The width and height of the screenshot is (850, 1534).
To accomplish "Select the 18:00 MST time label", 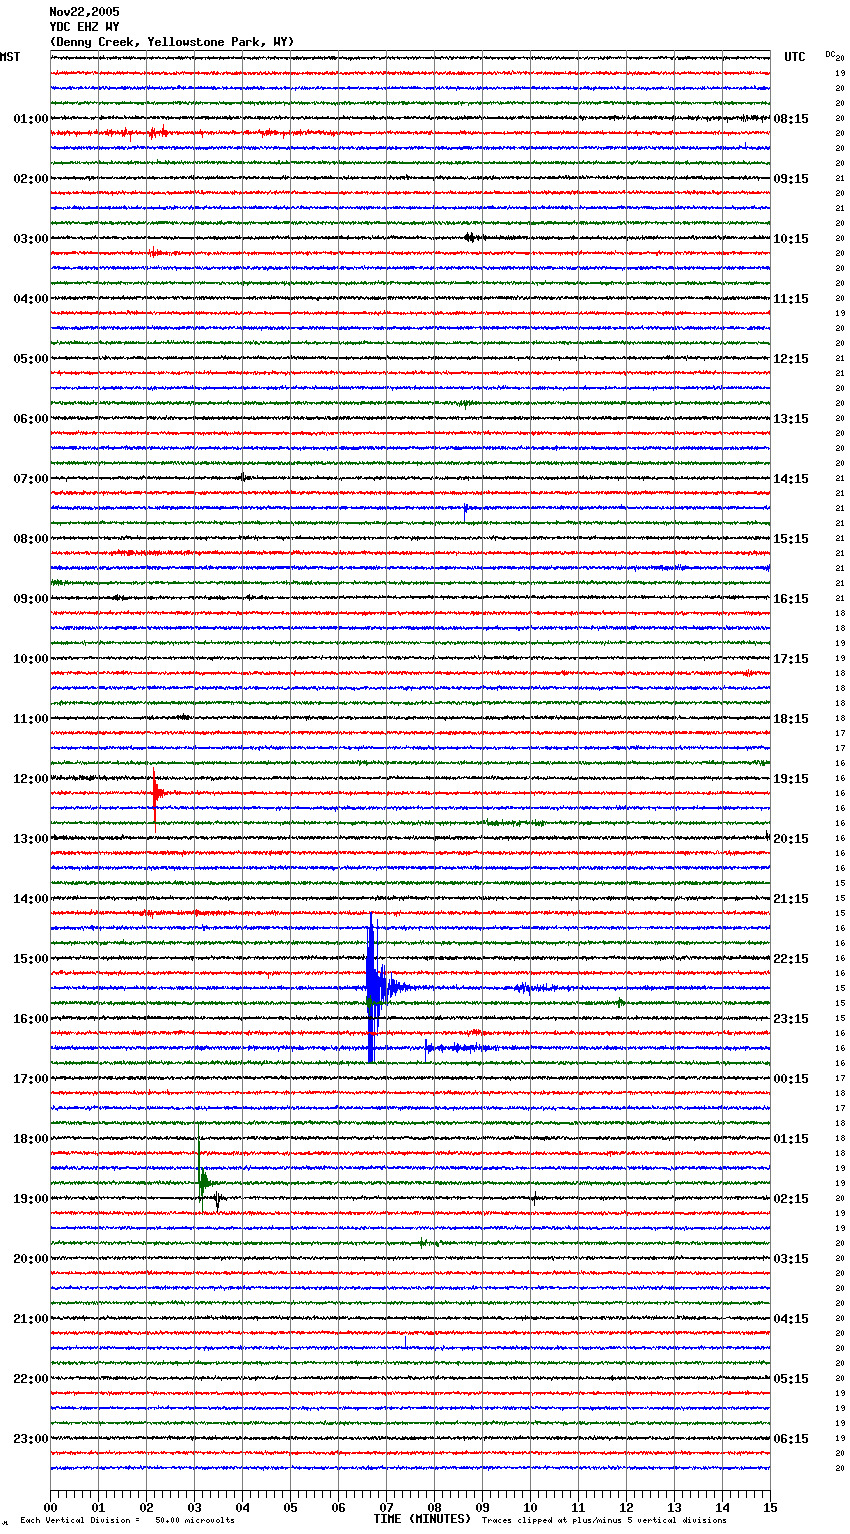I will pyautogui.click(x=30, y=1139).
